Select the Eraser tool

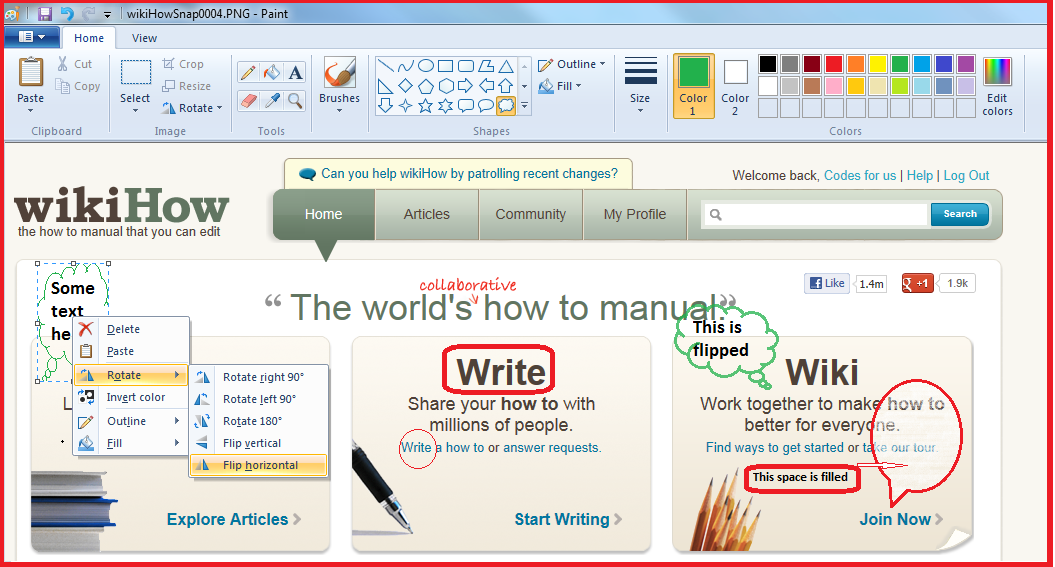[248, 100]
